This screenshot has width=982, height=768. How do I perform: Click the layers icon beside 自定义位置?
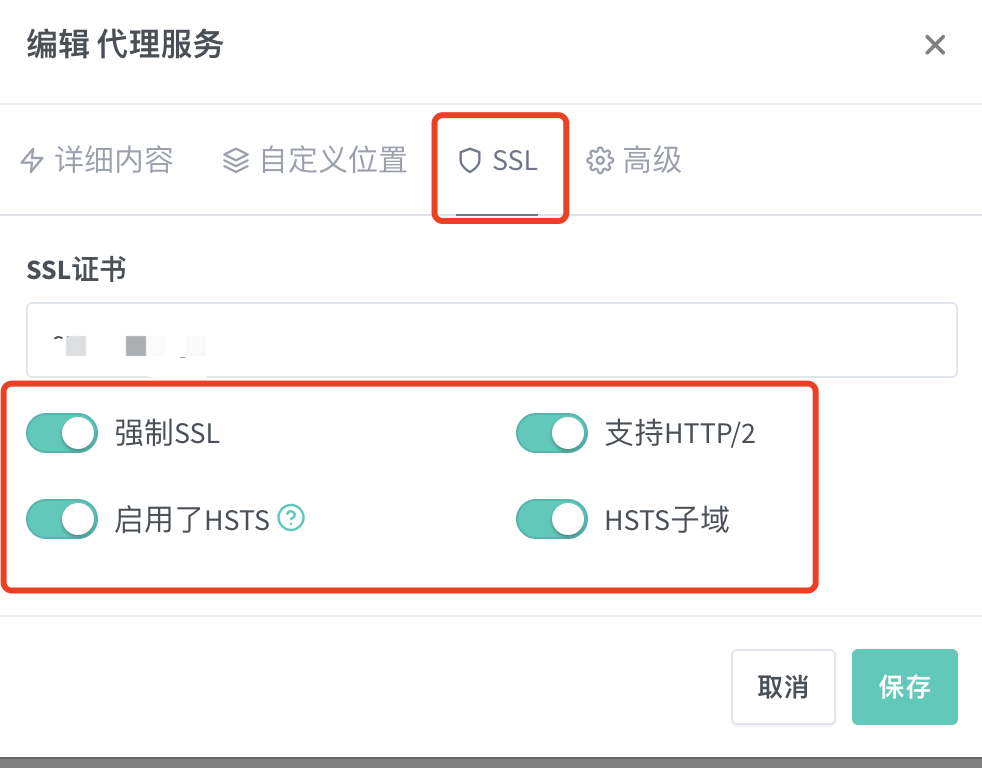tap(235, 160)
